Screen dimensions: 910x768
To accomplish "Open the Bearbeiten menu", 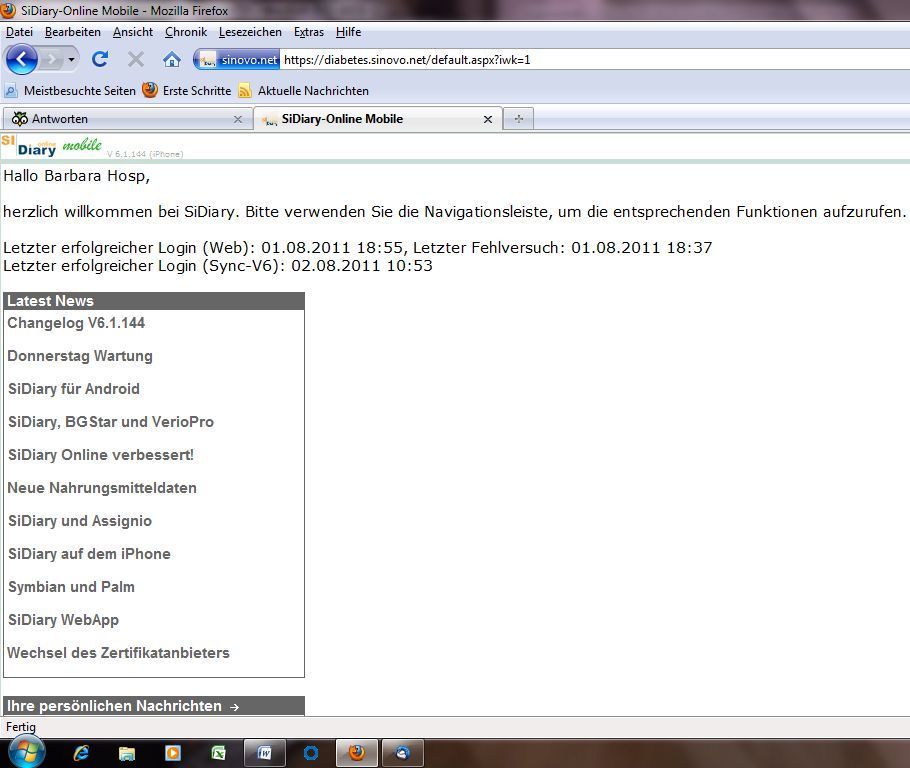I will pos(73,32).
